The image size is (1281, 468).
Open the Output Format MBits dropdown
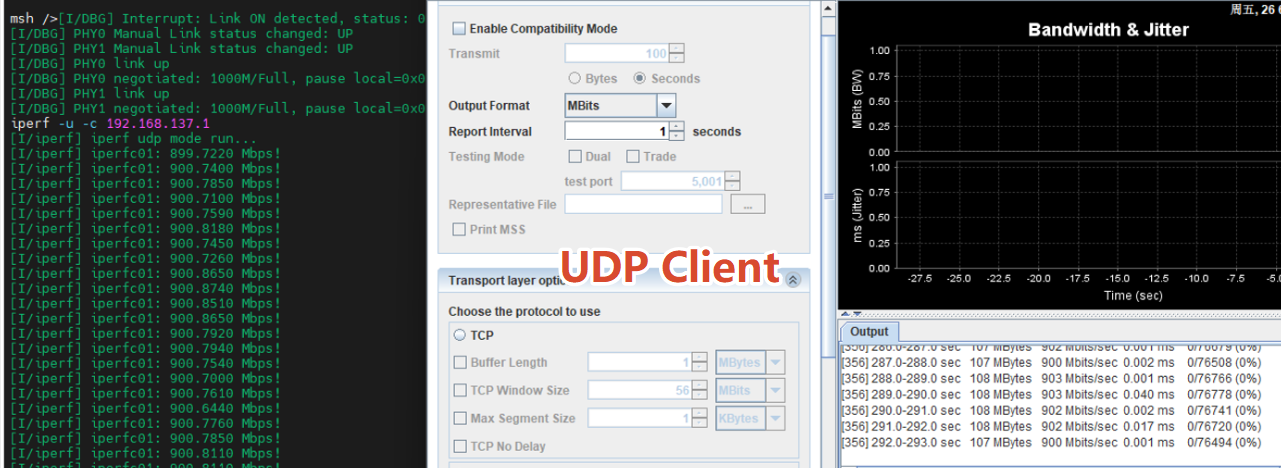(666, 105)
